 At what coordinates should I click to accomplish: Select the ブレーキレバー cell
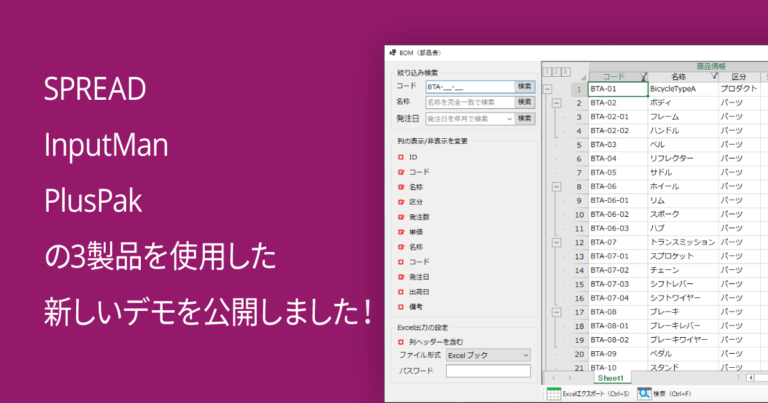tap(683, 326)
